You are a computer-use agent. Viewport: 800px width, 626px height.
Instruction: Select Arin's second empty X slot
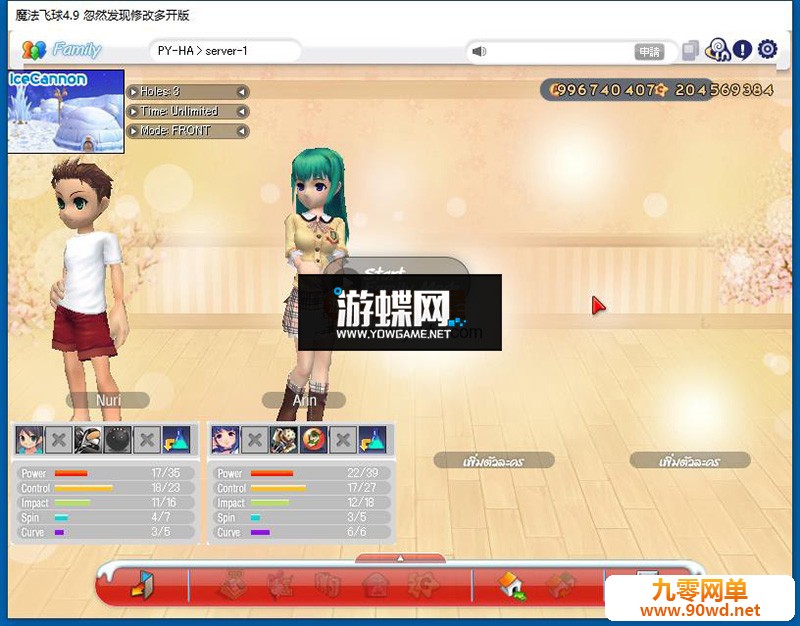point(343,440)
